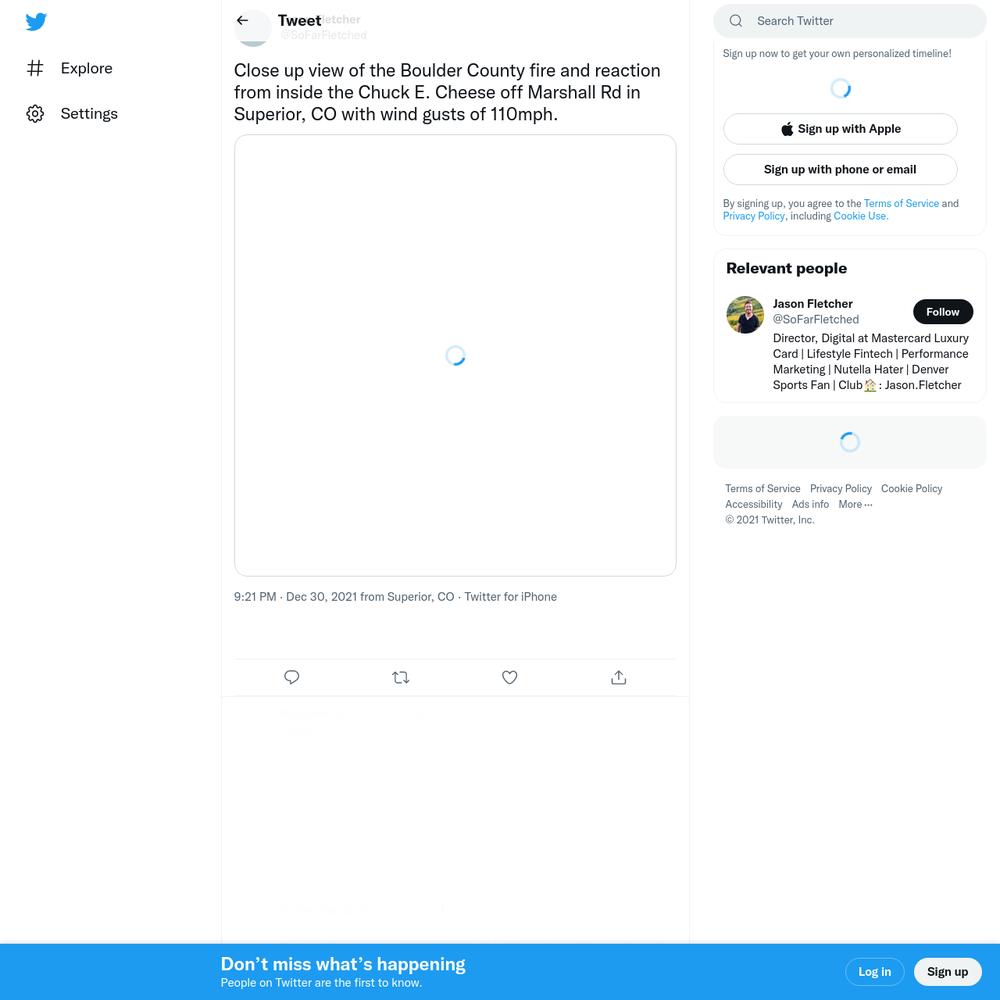Open the Twitter for iPhone source link
1000x1000 pixels.
point(510,597)
